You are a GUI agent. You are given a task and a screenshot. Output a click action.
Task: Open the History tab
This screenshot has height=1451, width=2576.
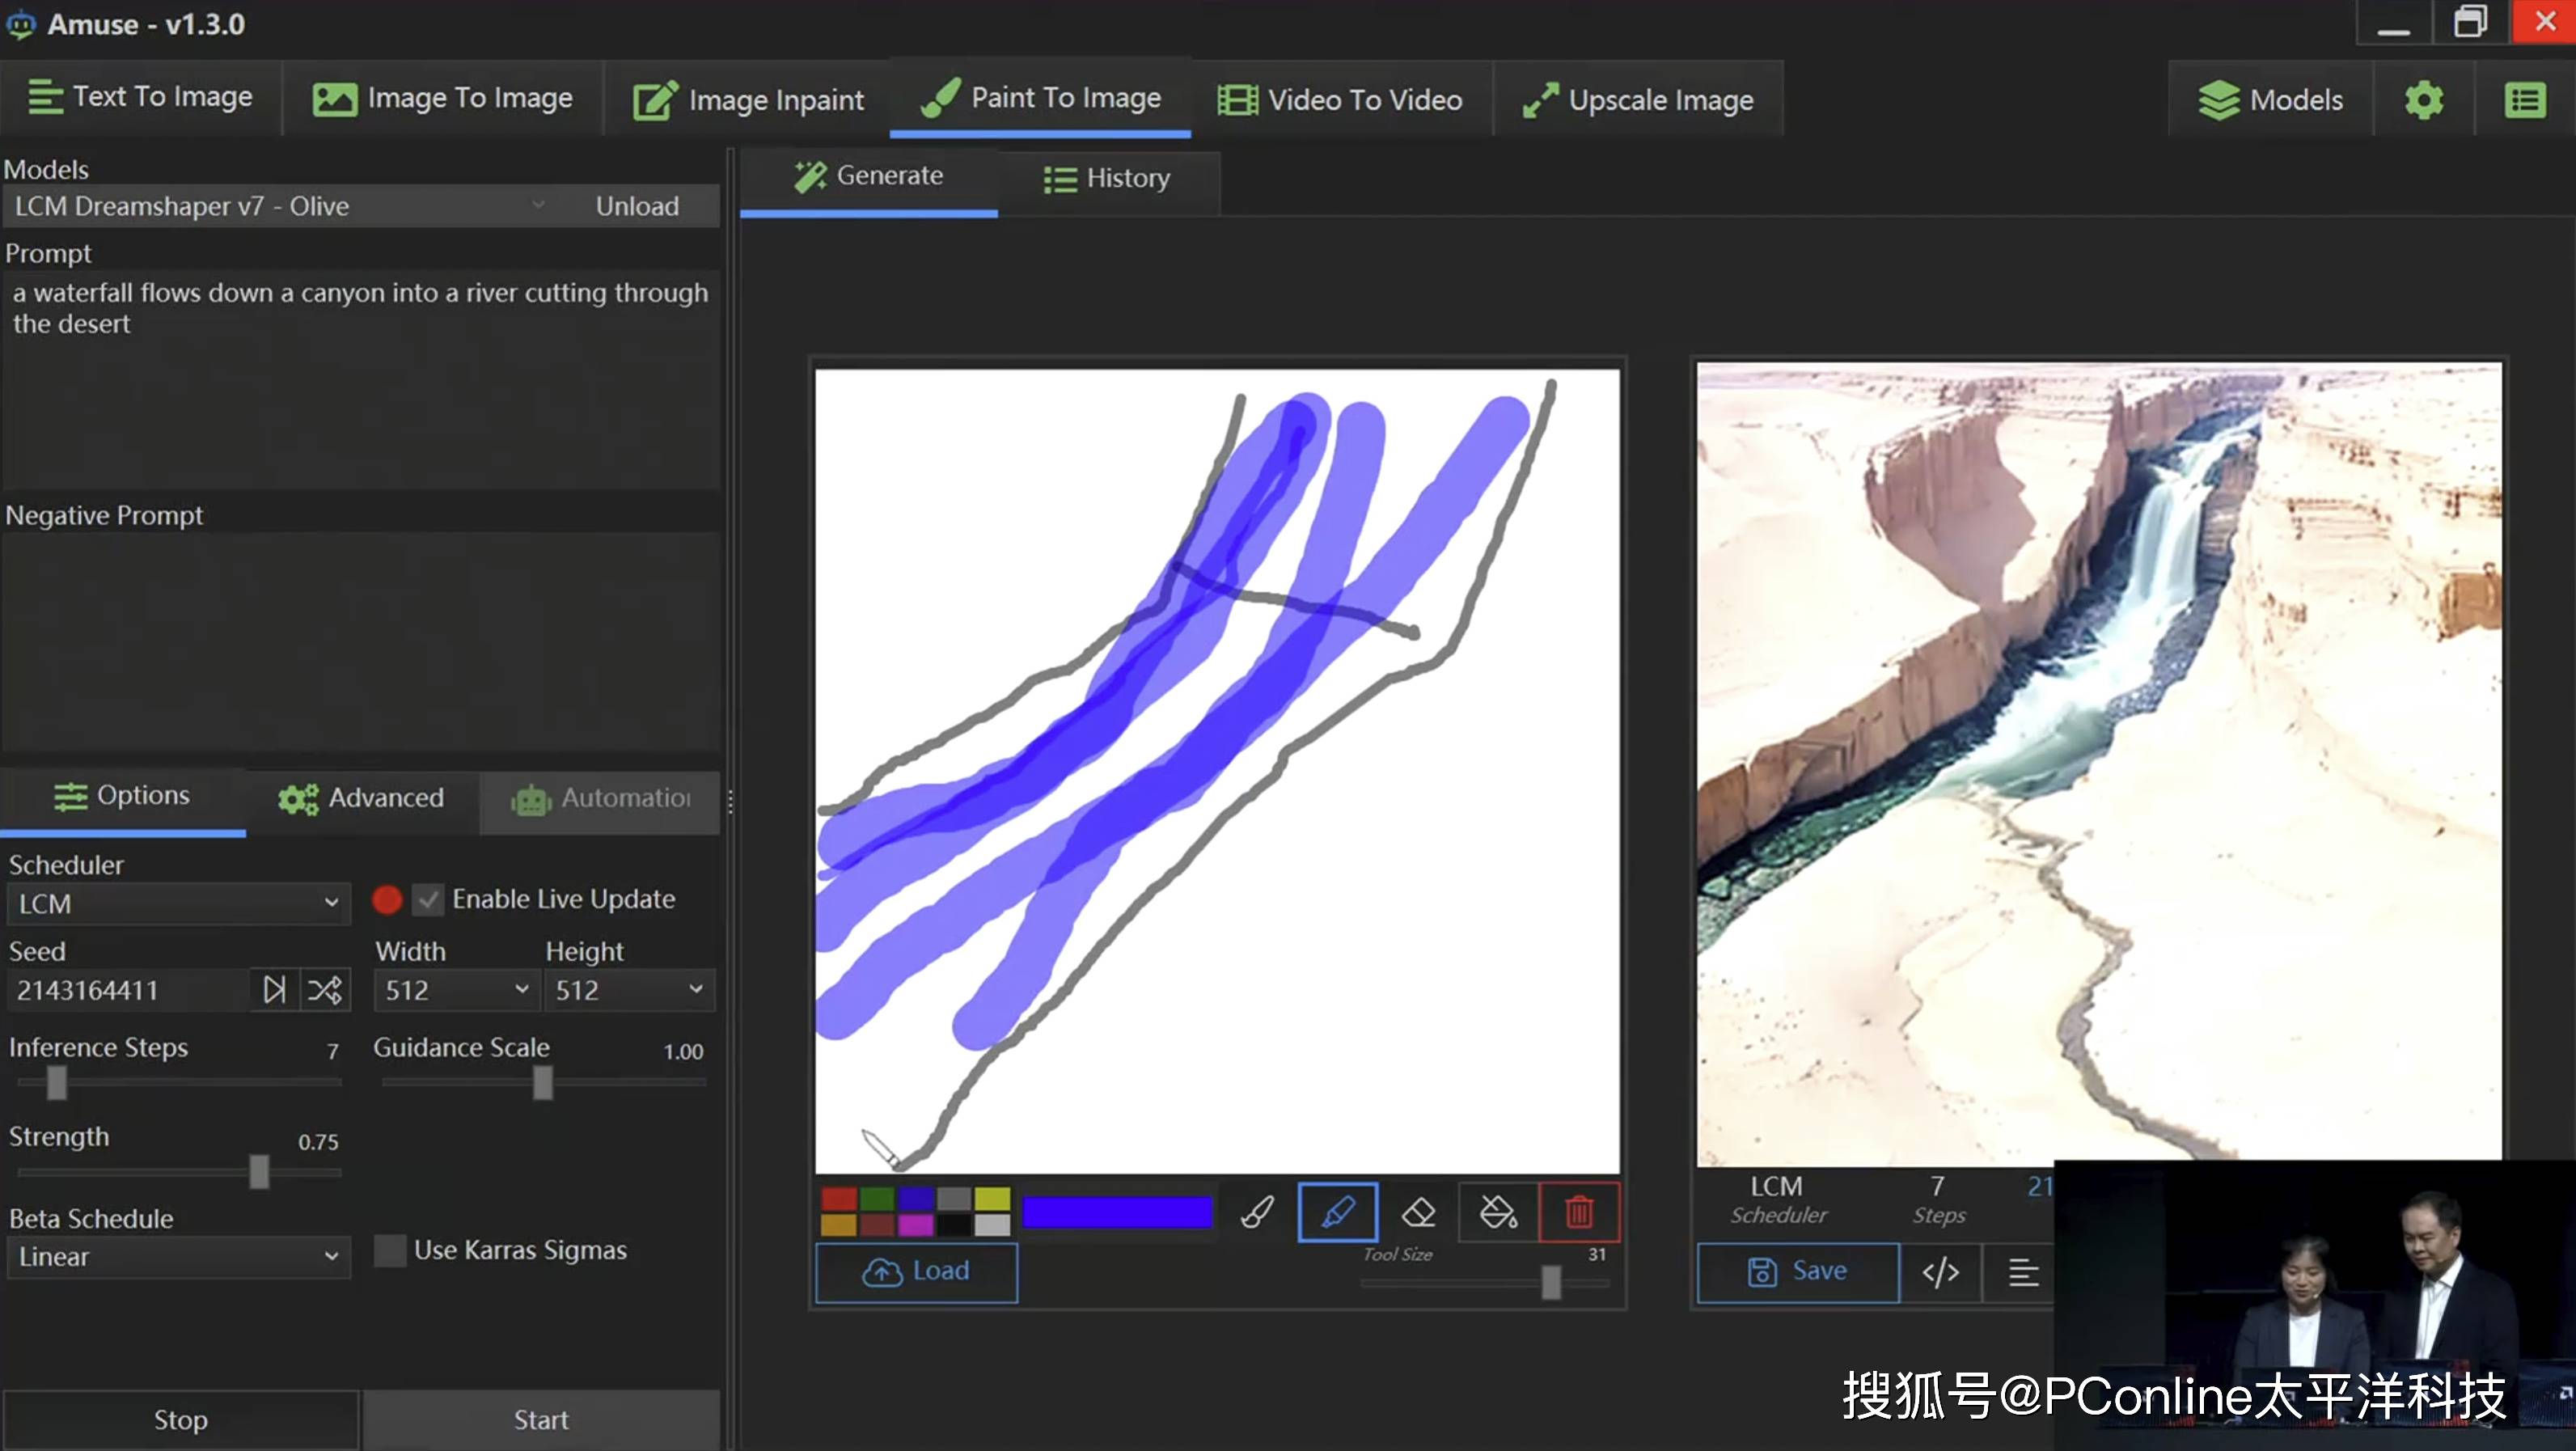point(1107,179)
